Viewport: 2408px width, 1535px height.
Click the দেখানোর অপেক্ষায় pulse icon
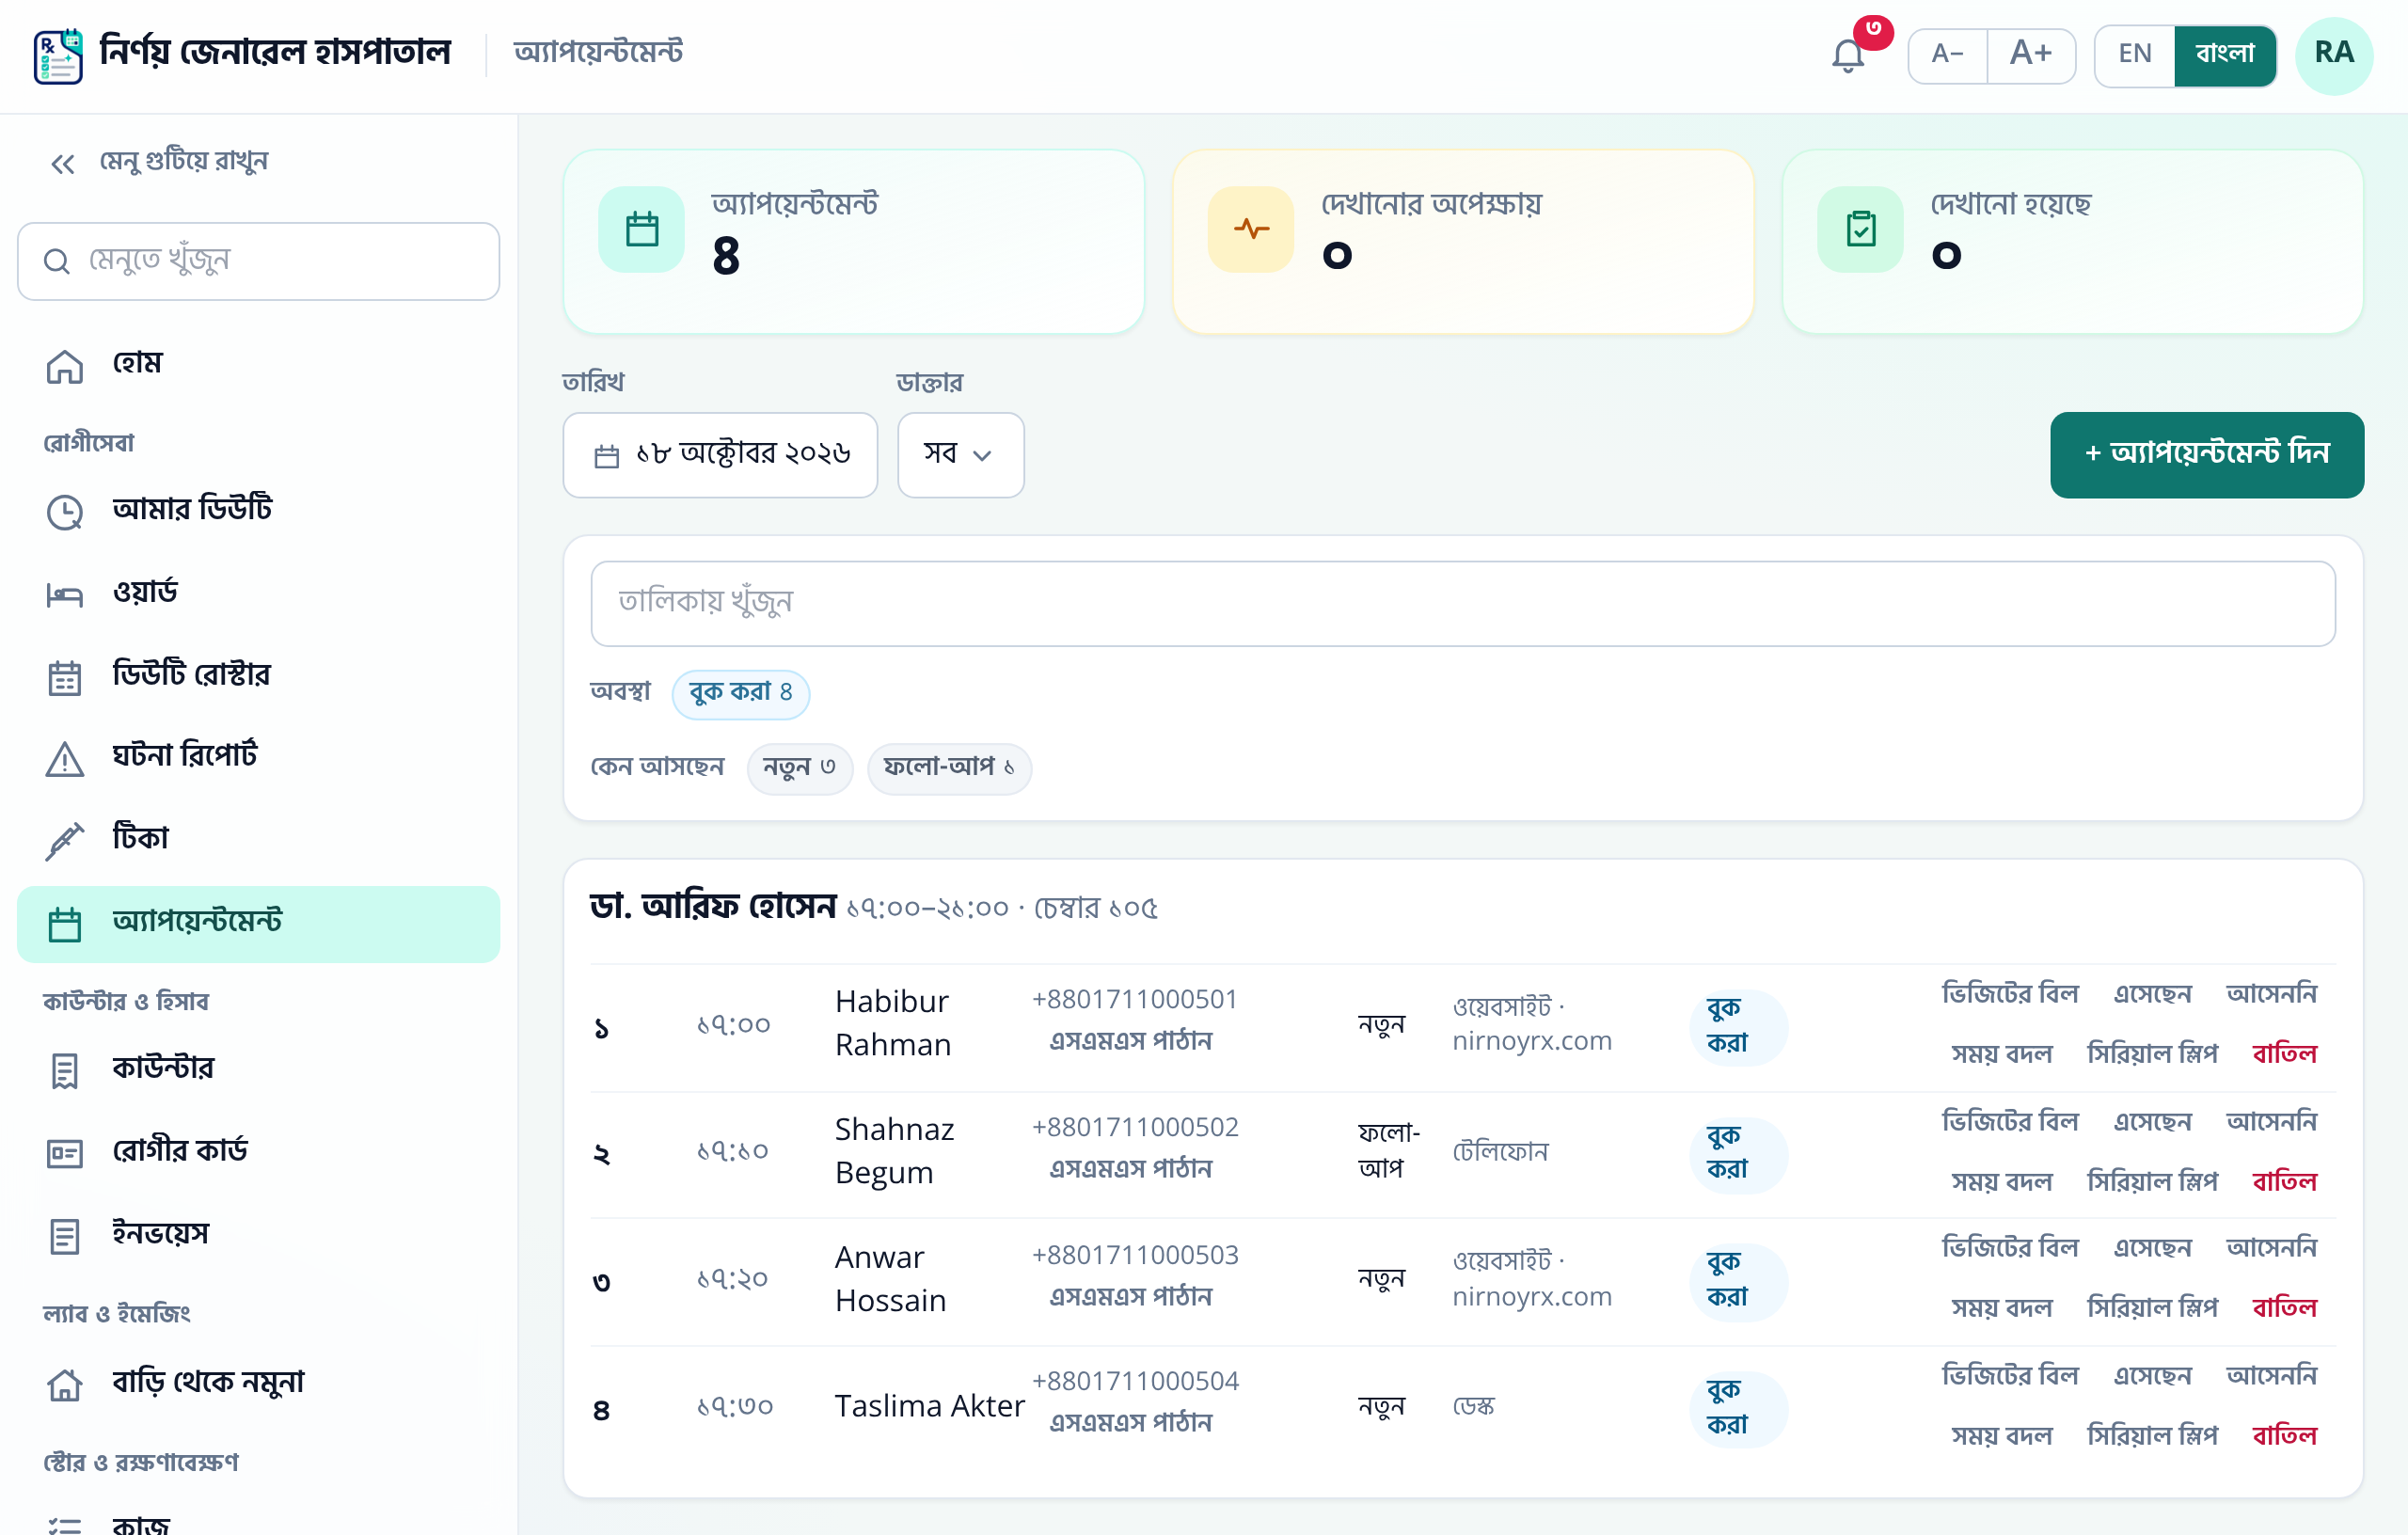(x=1250, y=229)
